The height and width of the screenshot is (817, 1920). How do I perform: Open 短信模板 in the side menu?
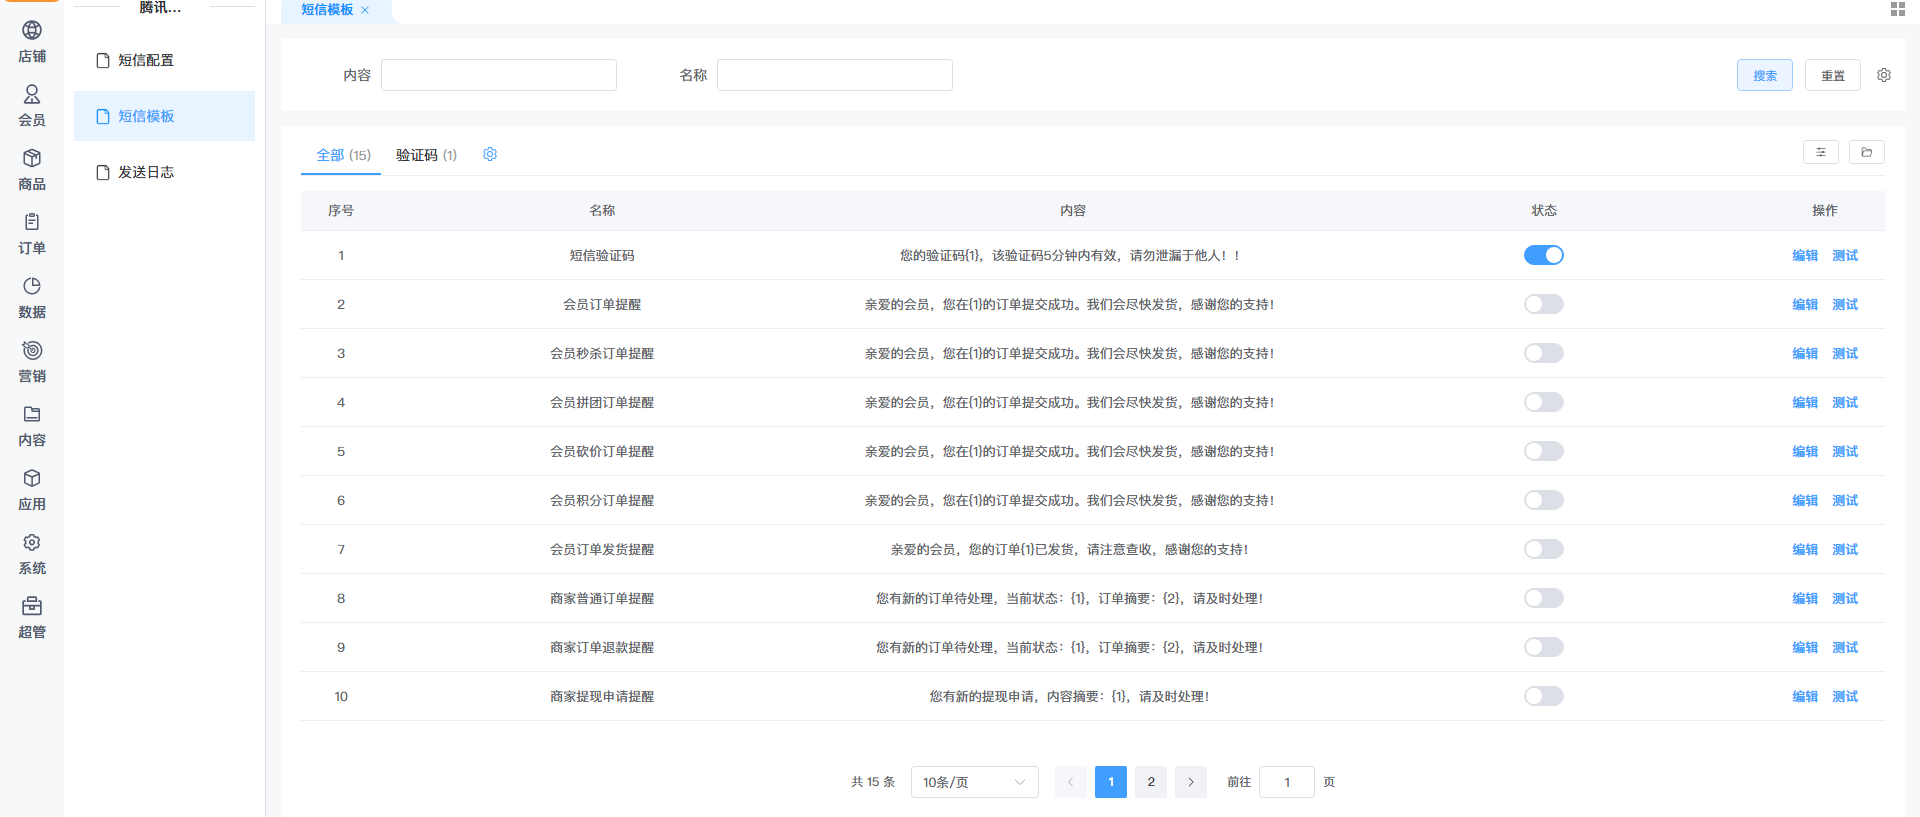tap(164, 116)
